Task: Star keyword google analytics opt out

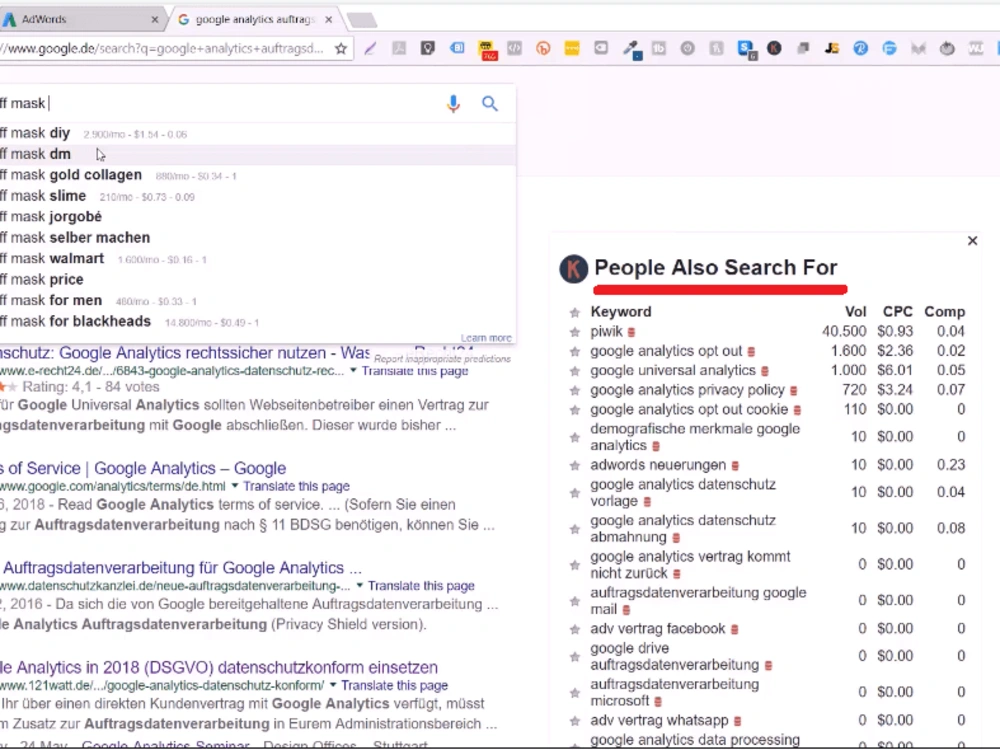Action: pos(575,351)
